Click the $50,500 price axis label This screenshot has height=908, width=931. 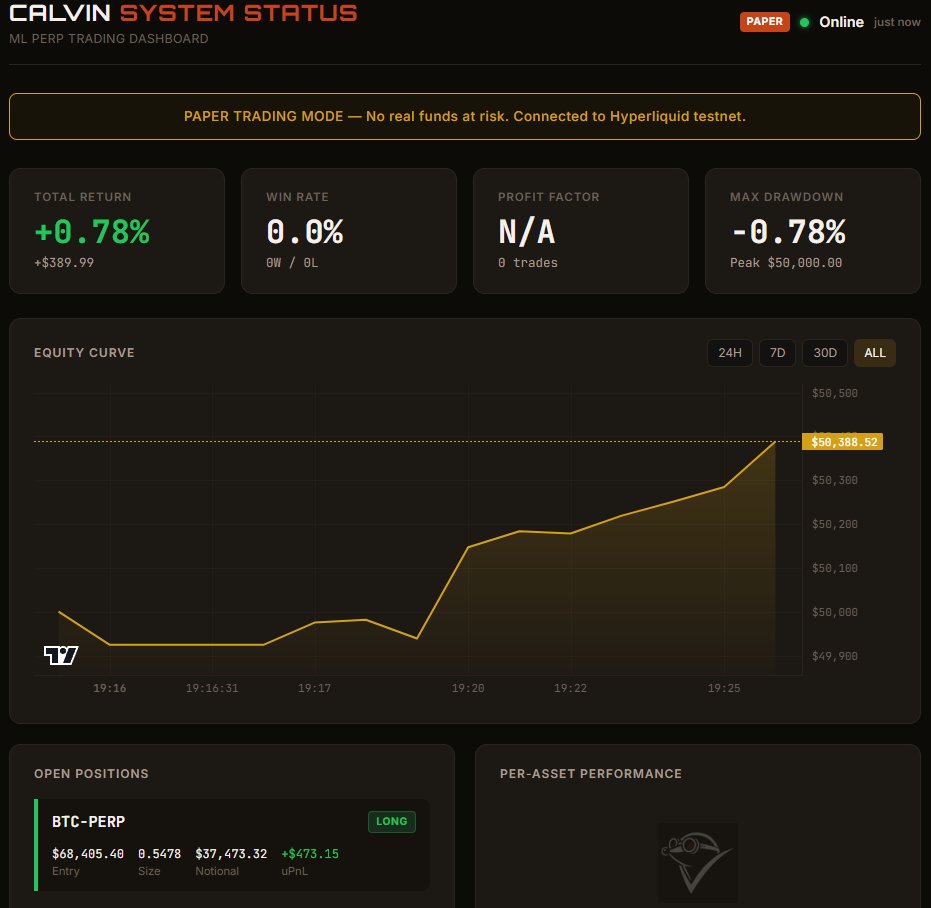(x=835, y=393)
